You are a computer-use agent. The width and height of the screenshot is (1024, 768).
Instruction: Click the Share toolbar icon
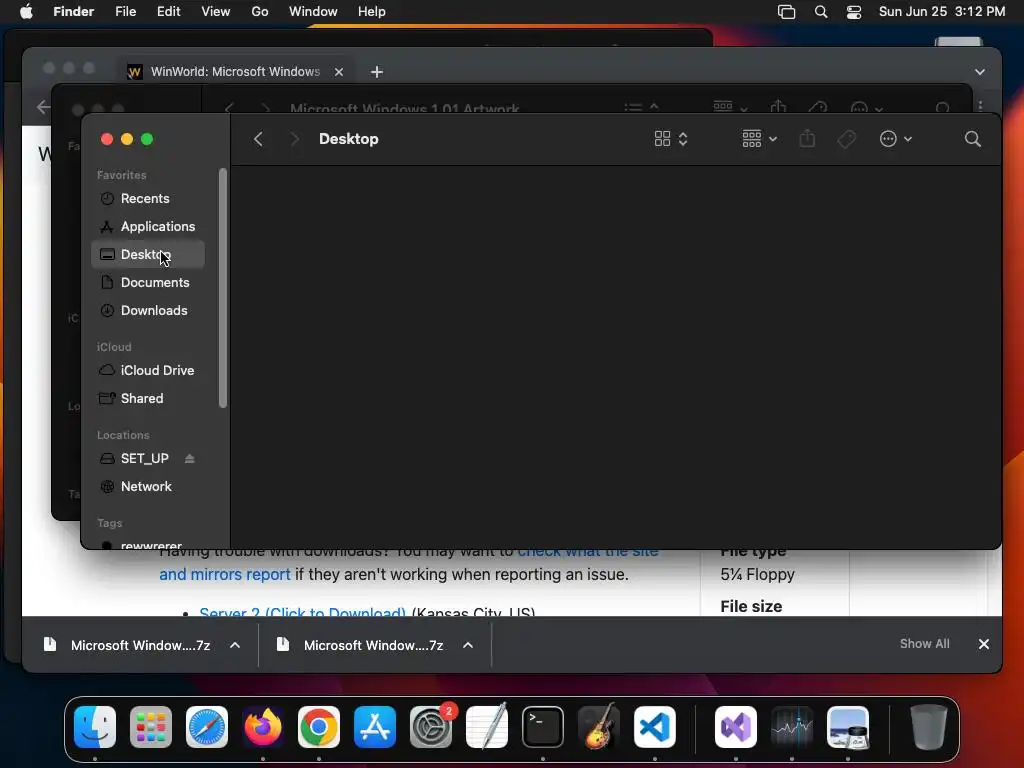[807, 139]
